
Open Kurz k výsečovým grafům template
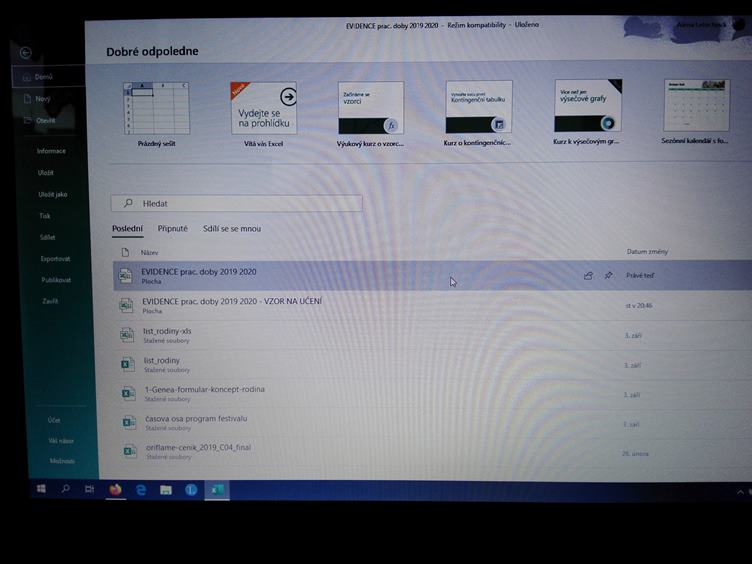587,112
